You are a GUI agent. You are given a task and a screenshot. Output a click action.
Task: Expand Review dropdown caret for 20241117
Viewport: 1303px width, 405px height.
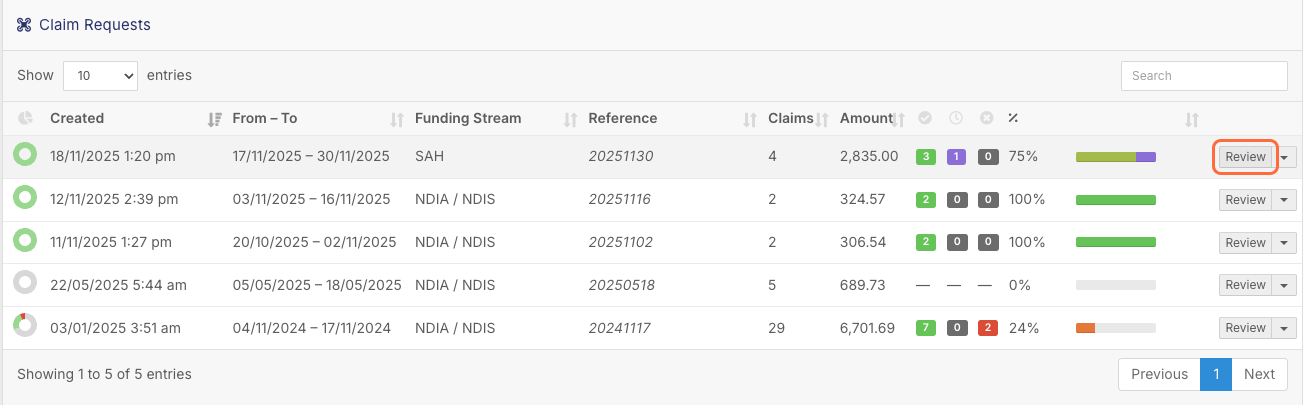1284,327
